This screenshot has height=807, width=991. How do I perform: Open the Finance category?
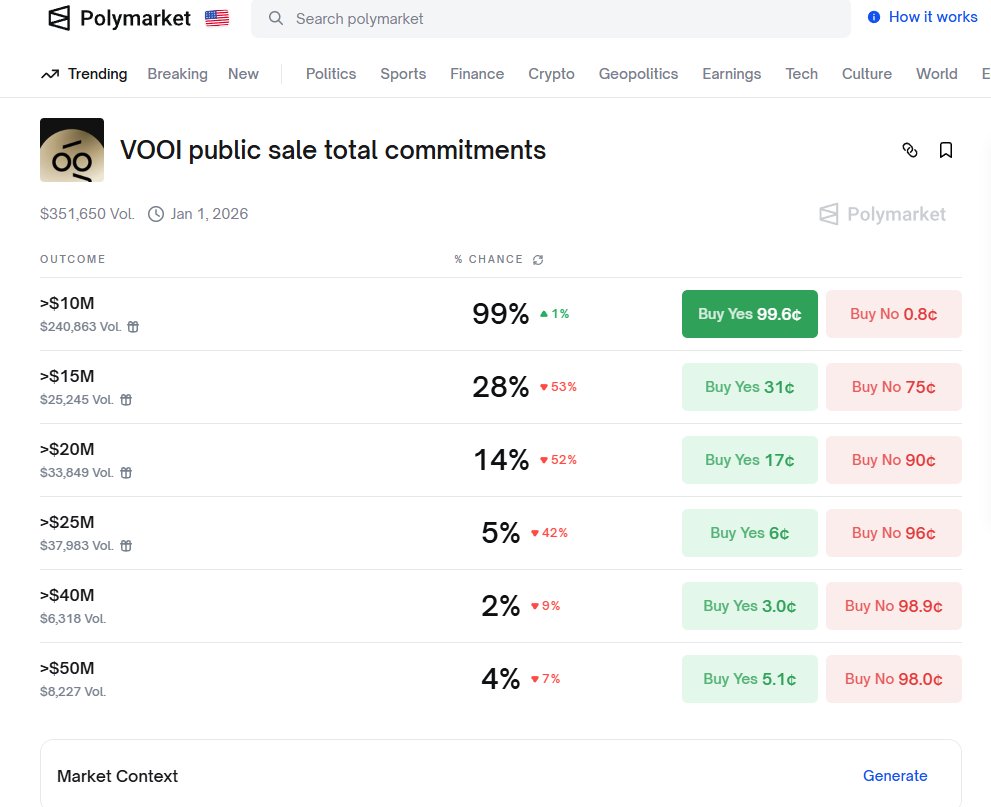[477, 74]
